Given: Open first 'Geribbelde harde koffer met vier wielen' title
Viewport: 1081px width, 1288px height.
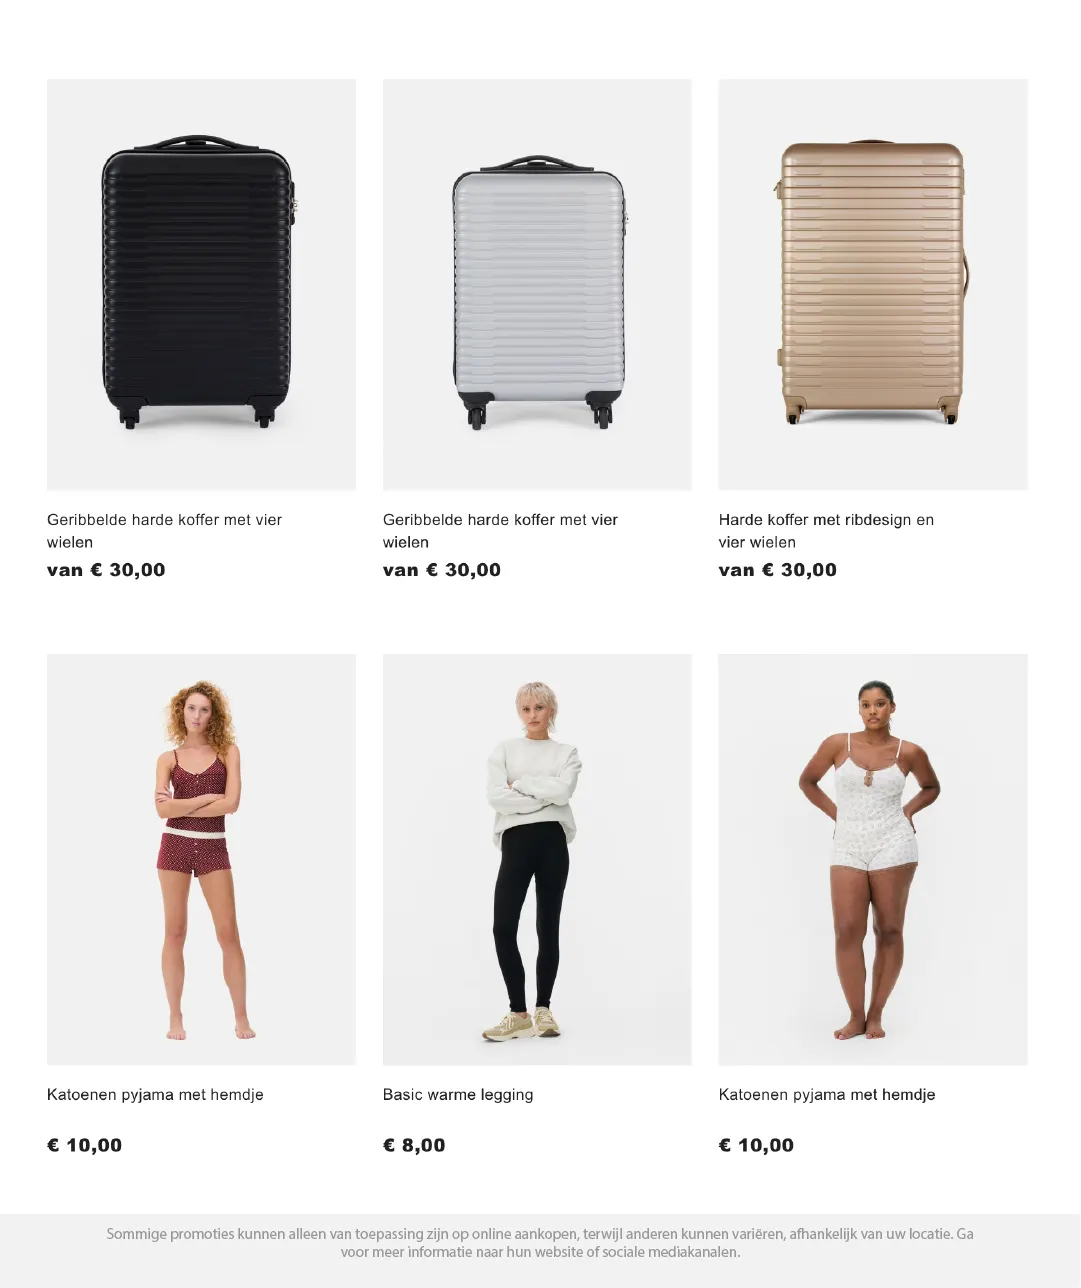Looking at the screenshot, I should [165, 531].
